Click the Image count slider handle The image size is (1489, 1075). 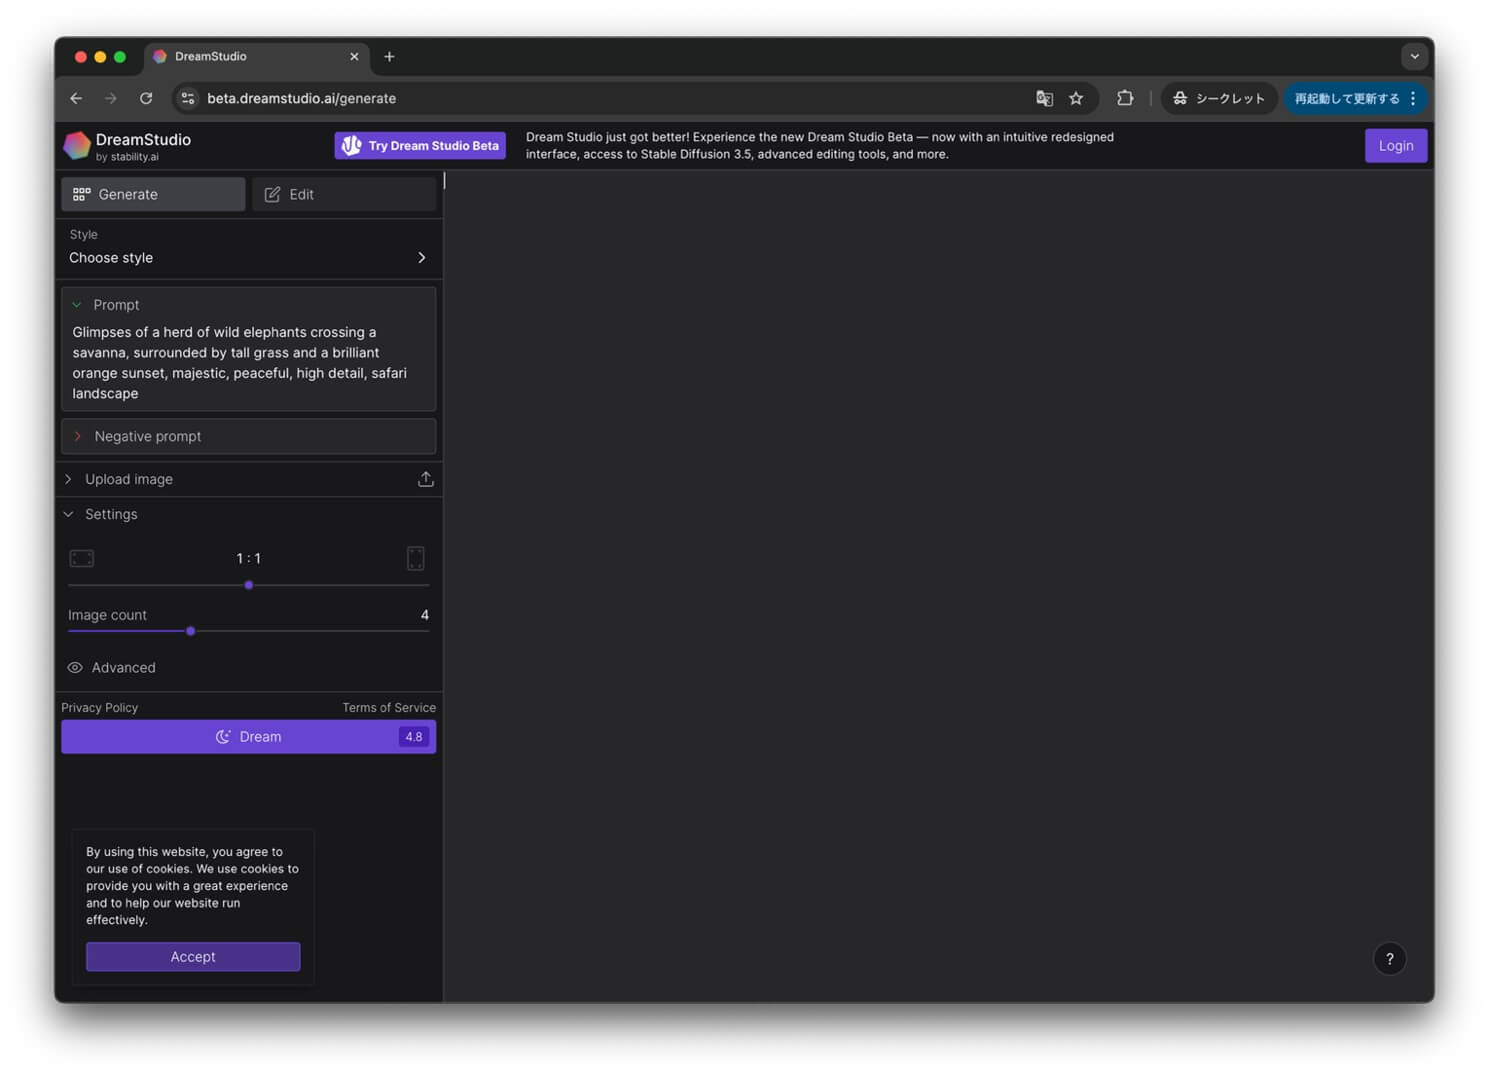point(191,631)
